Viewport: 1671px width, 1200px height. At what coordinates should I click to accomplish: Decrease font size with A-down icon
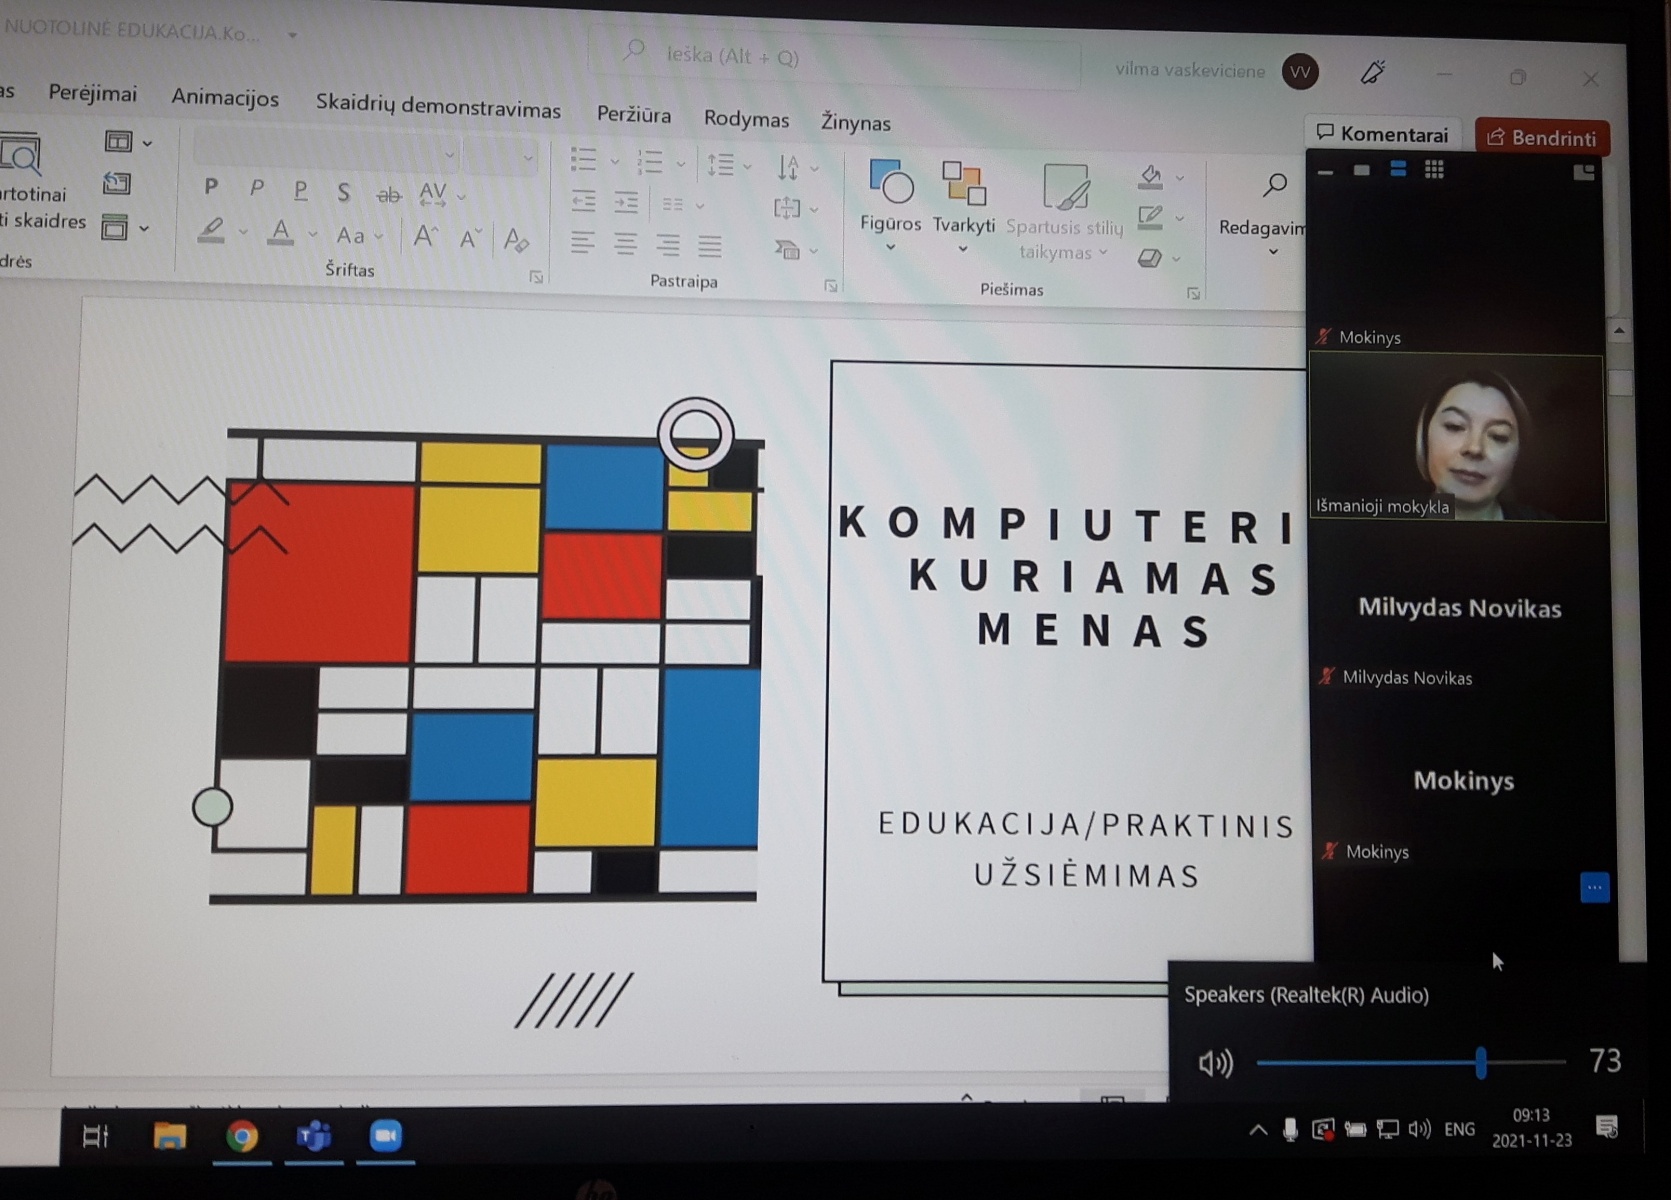tap(469, 239)
